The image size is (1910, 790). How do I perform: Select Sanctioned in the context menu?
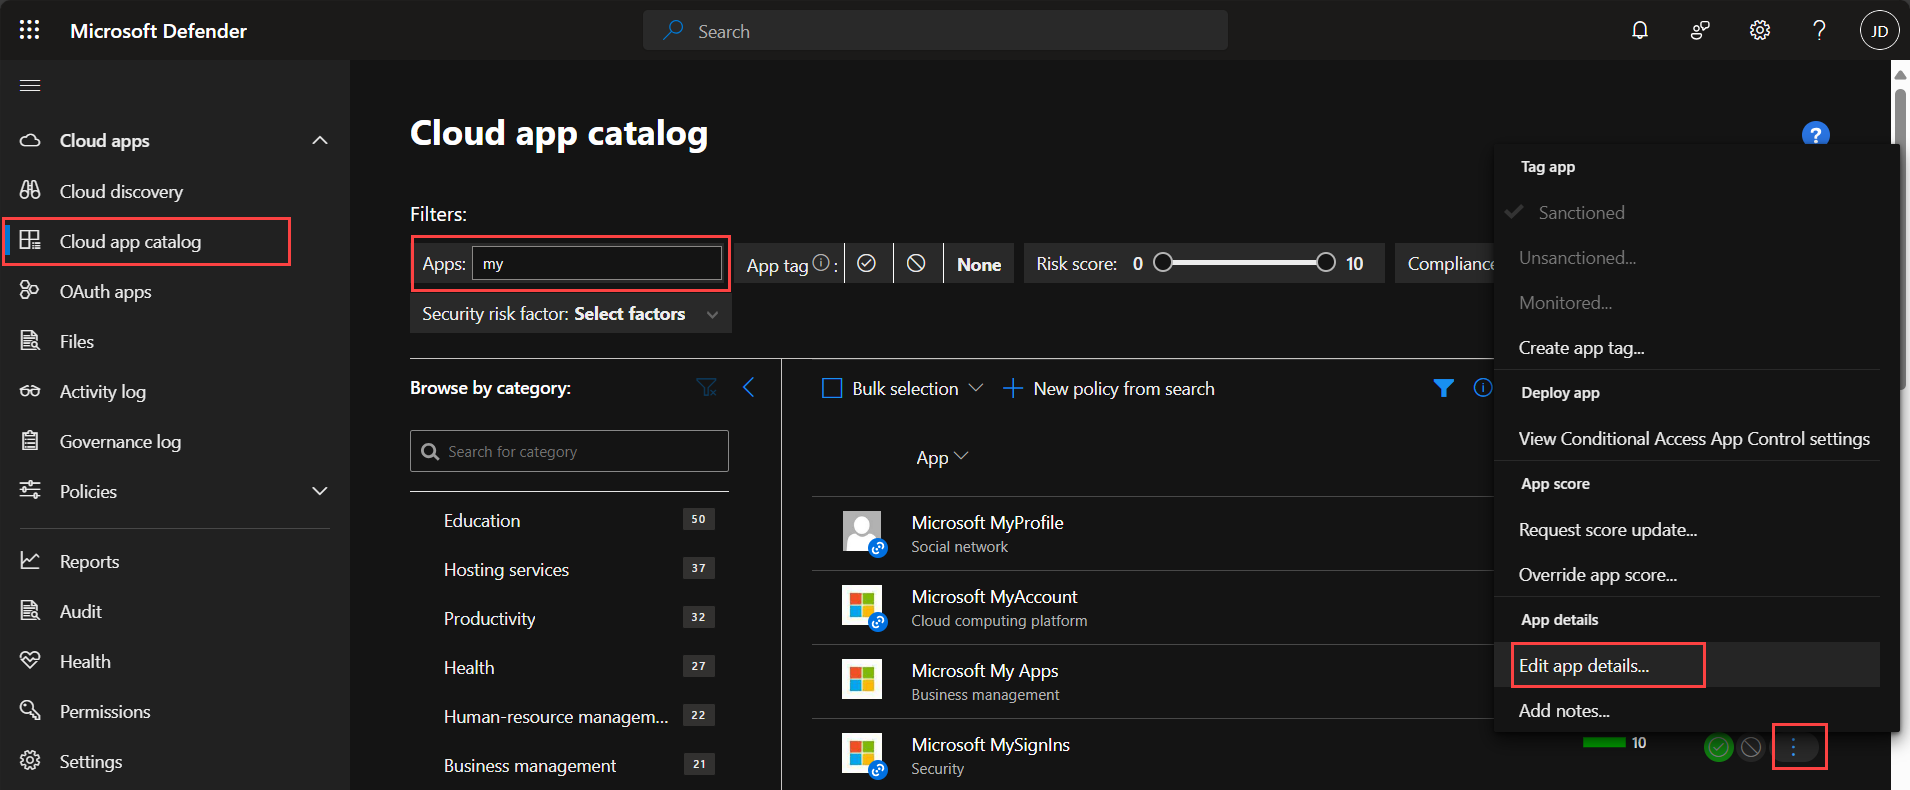point(1581,212)
